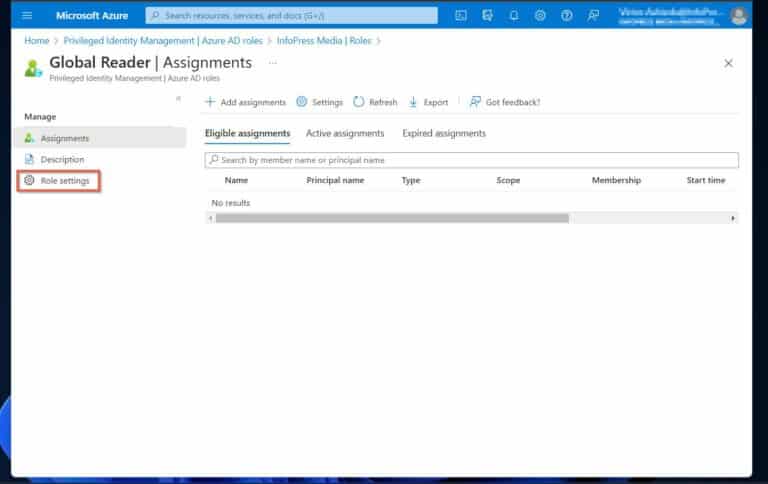
Task: Sort by the Membership column header
Action: click(x=616, y=180)
